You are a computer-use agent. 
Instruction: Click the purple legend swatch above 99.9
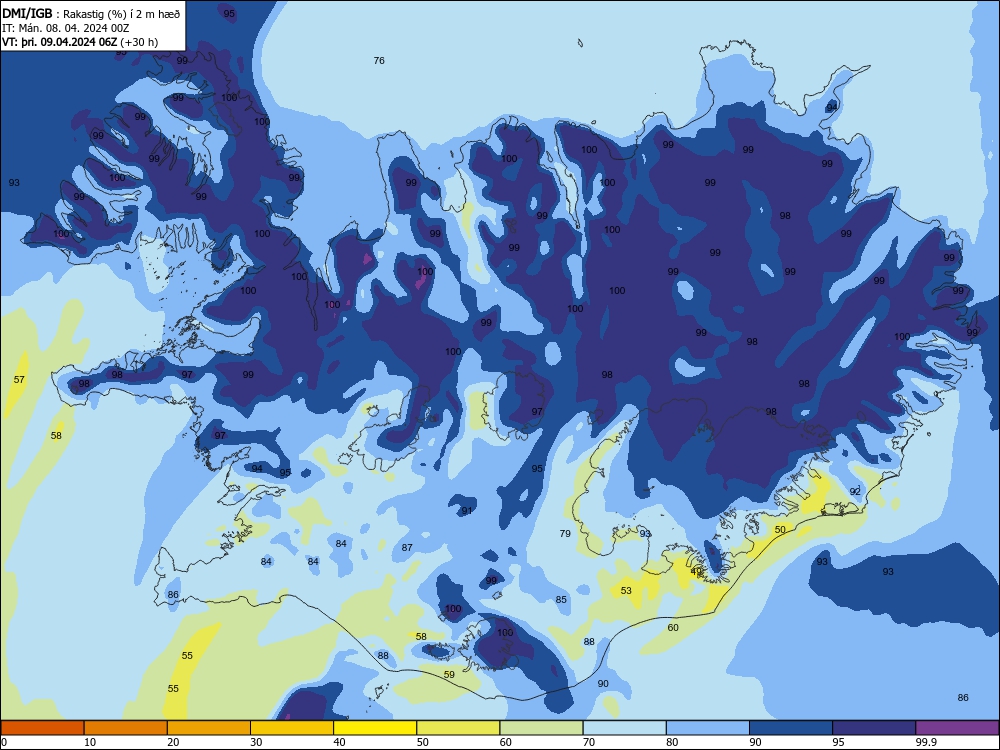click(957, 728)
